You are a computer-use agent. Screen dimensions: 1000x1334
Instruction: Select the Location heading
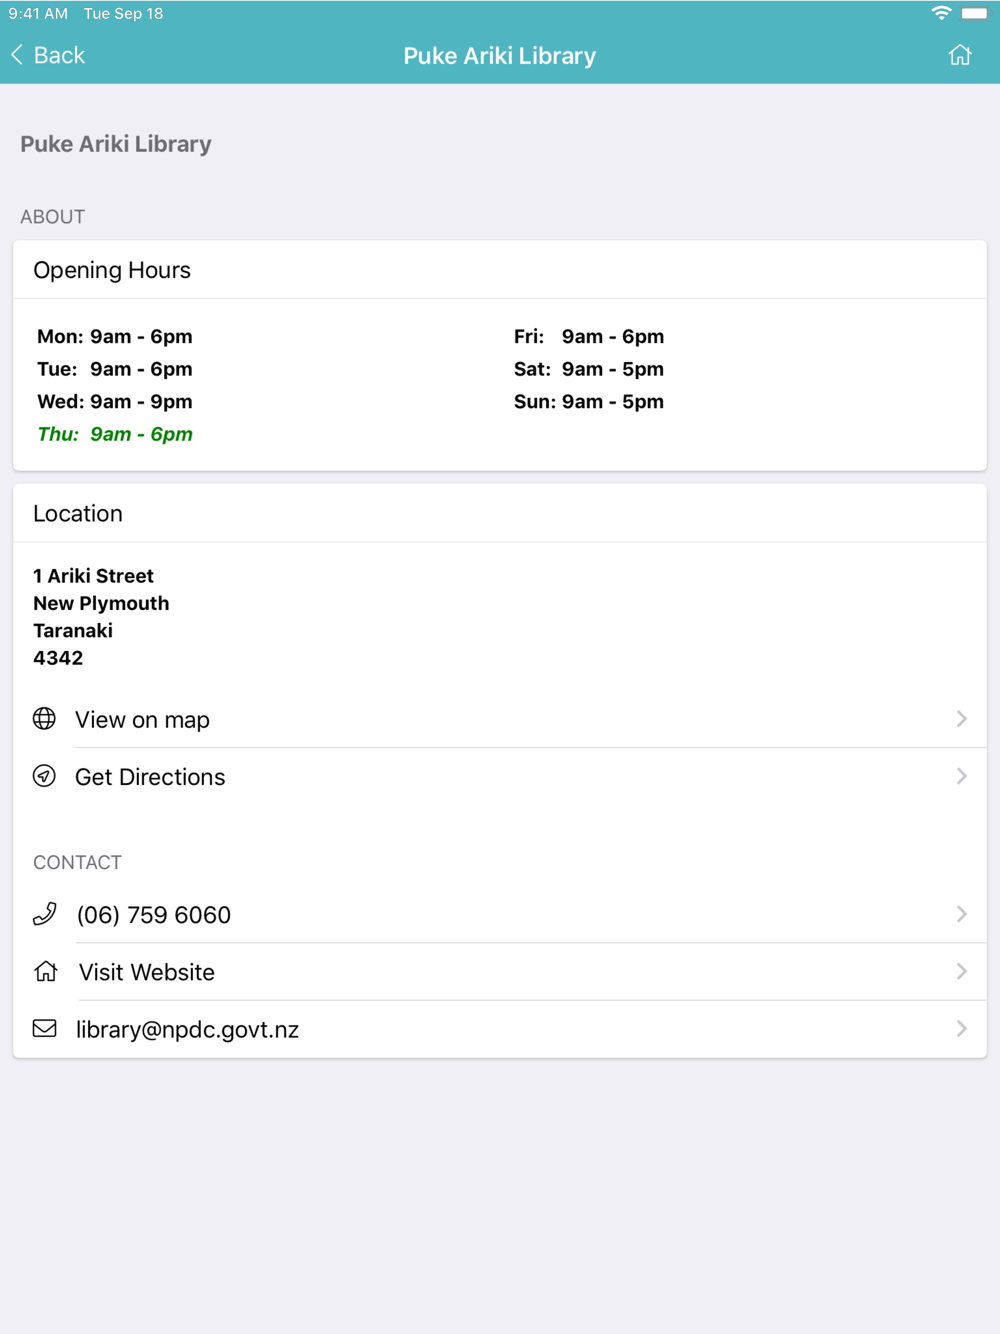coord(78,513)
